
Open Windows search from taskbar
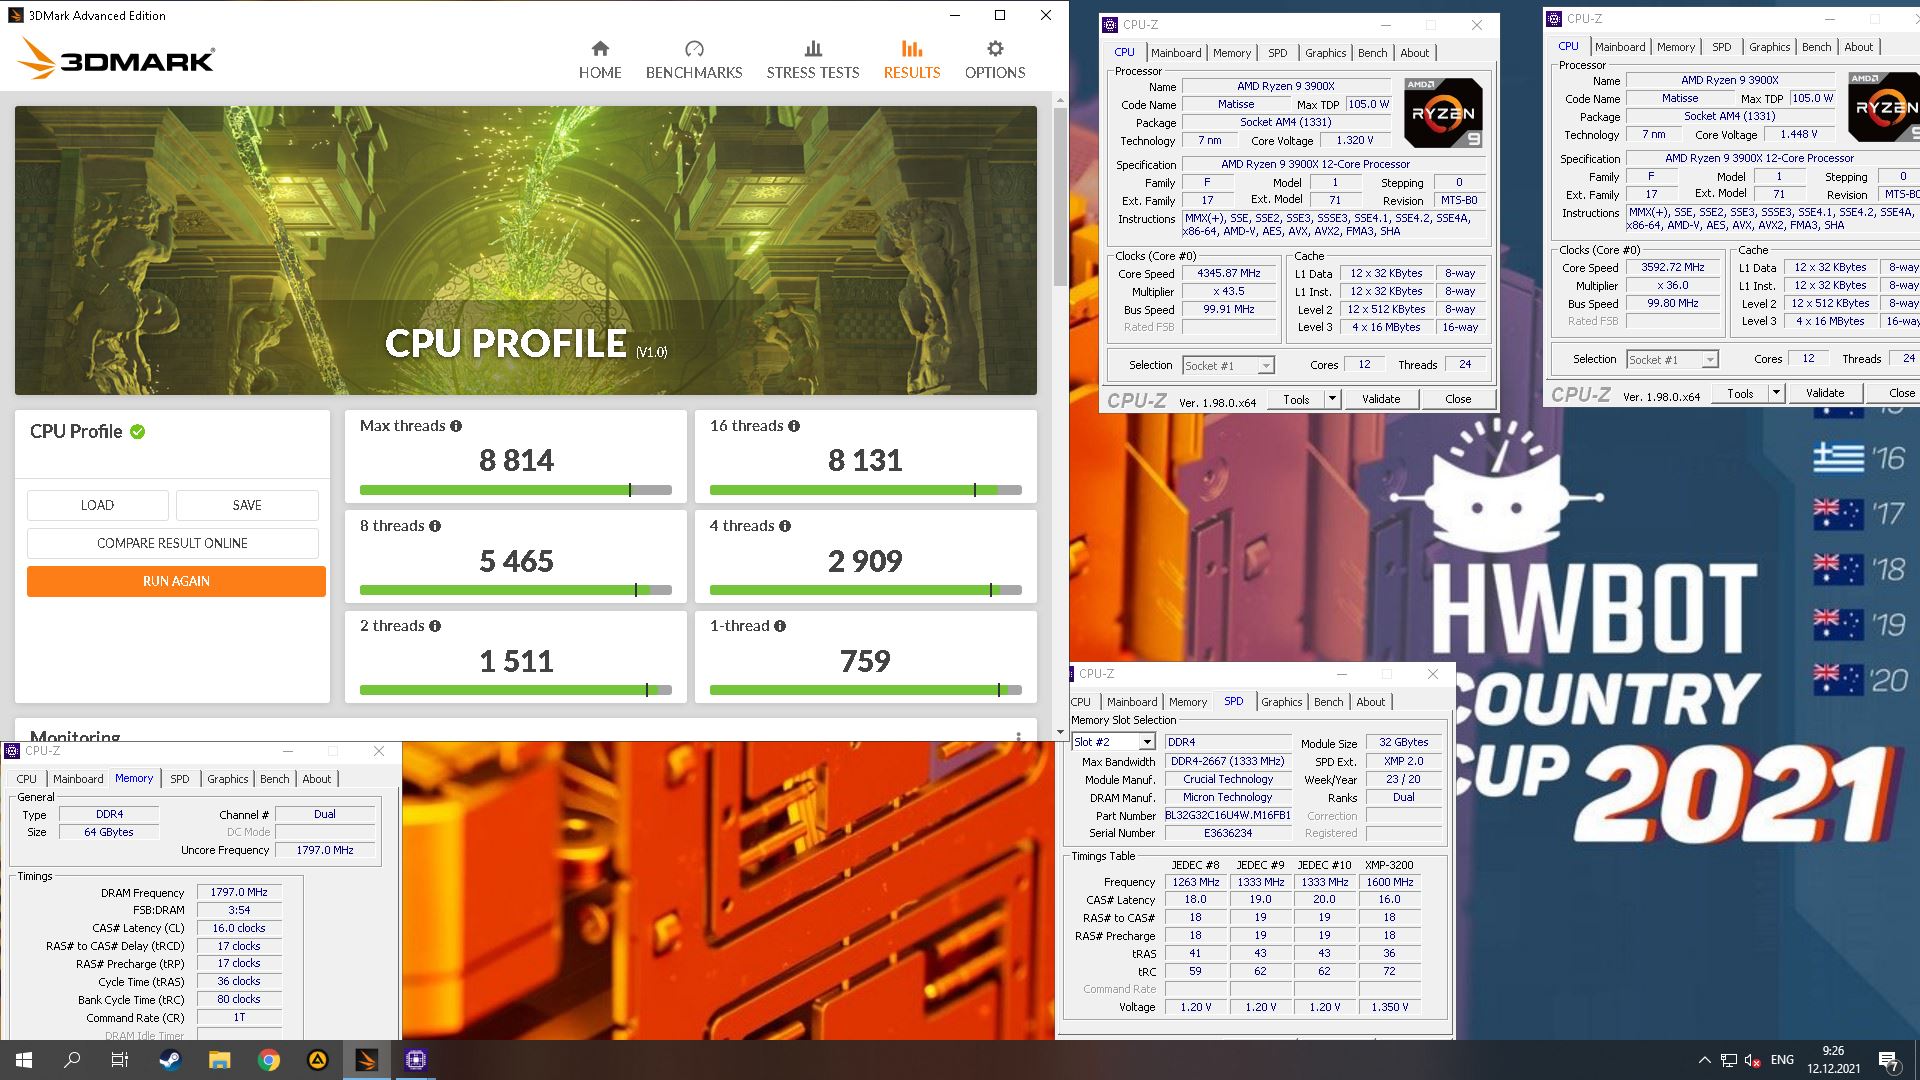[72, 1060]
